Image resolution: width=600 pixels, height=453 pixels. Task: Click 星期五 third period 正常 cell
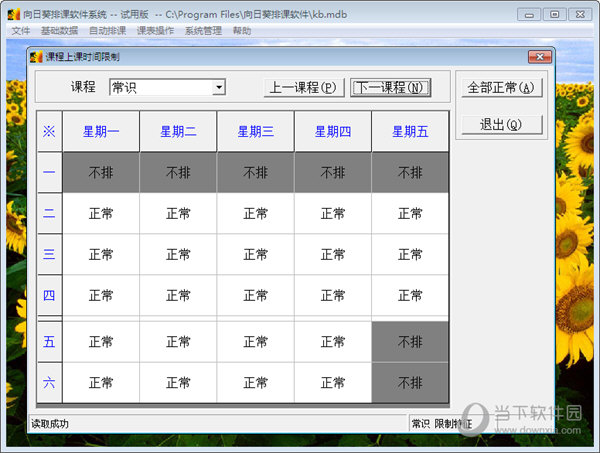(x=410, y=254)
